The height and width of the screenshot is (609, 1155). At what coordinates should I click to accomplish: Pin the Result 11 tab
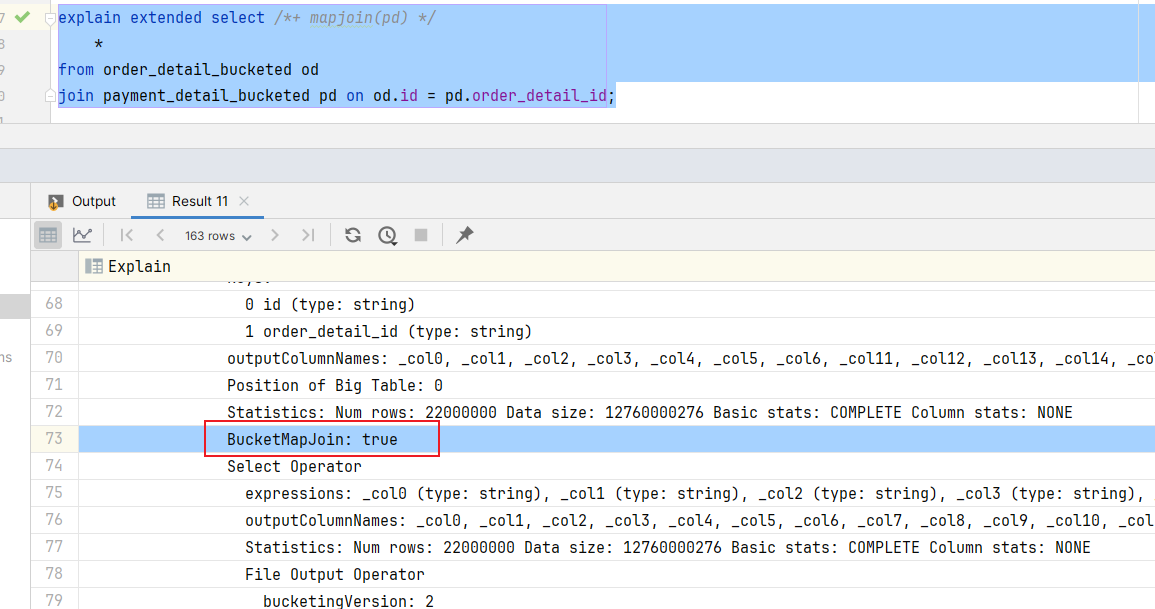pyautogui.click(x=465, y=236)
